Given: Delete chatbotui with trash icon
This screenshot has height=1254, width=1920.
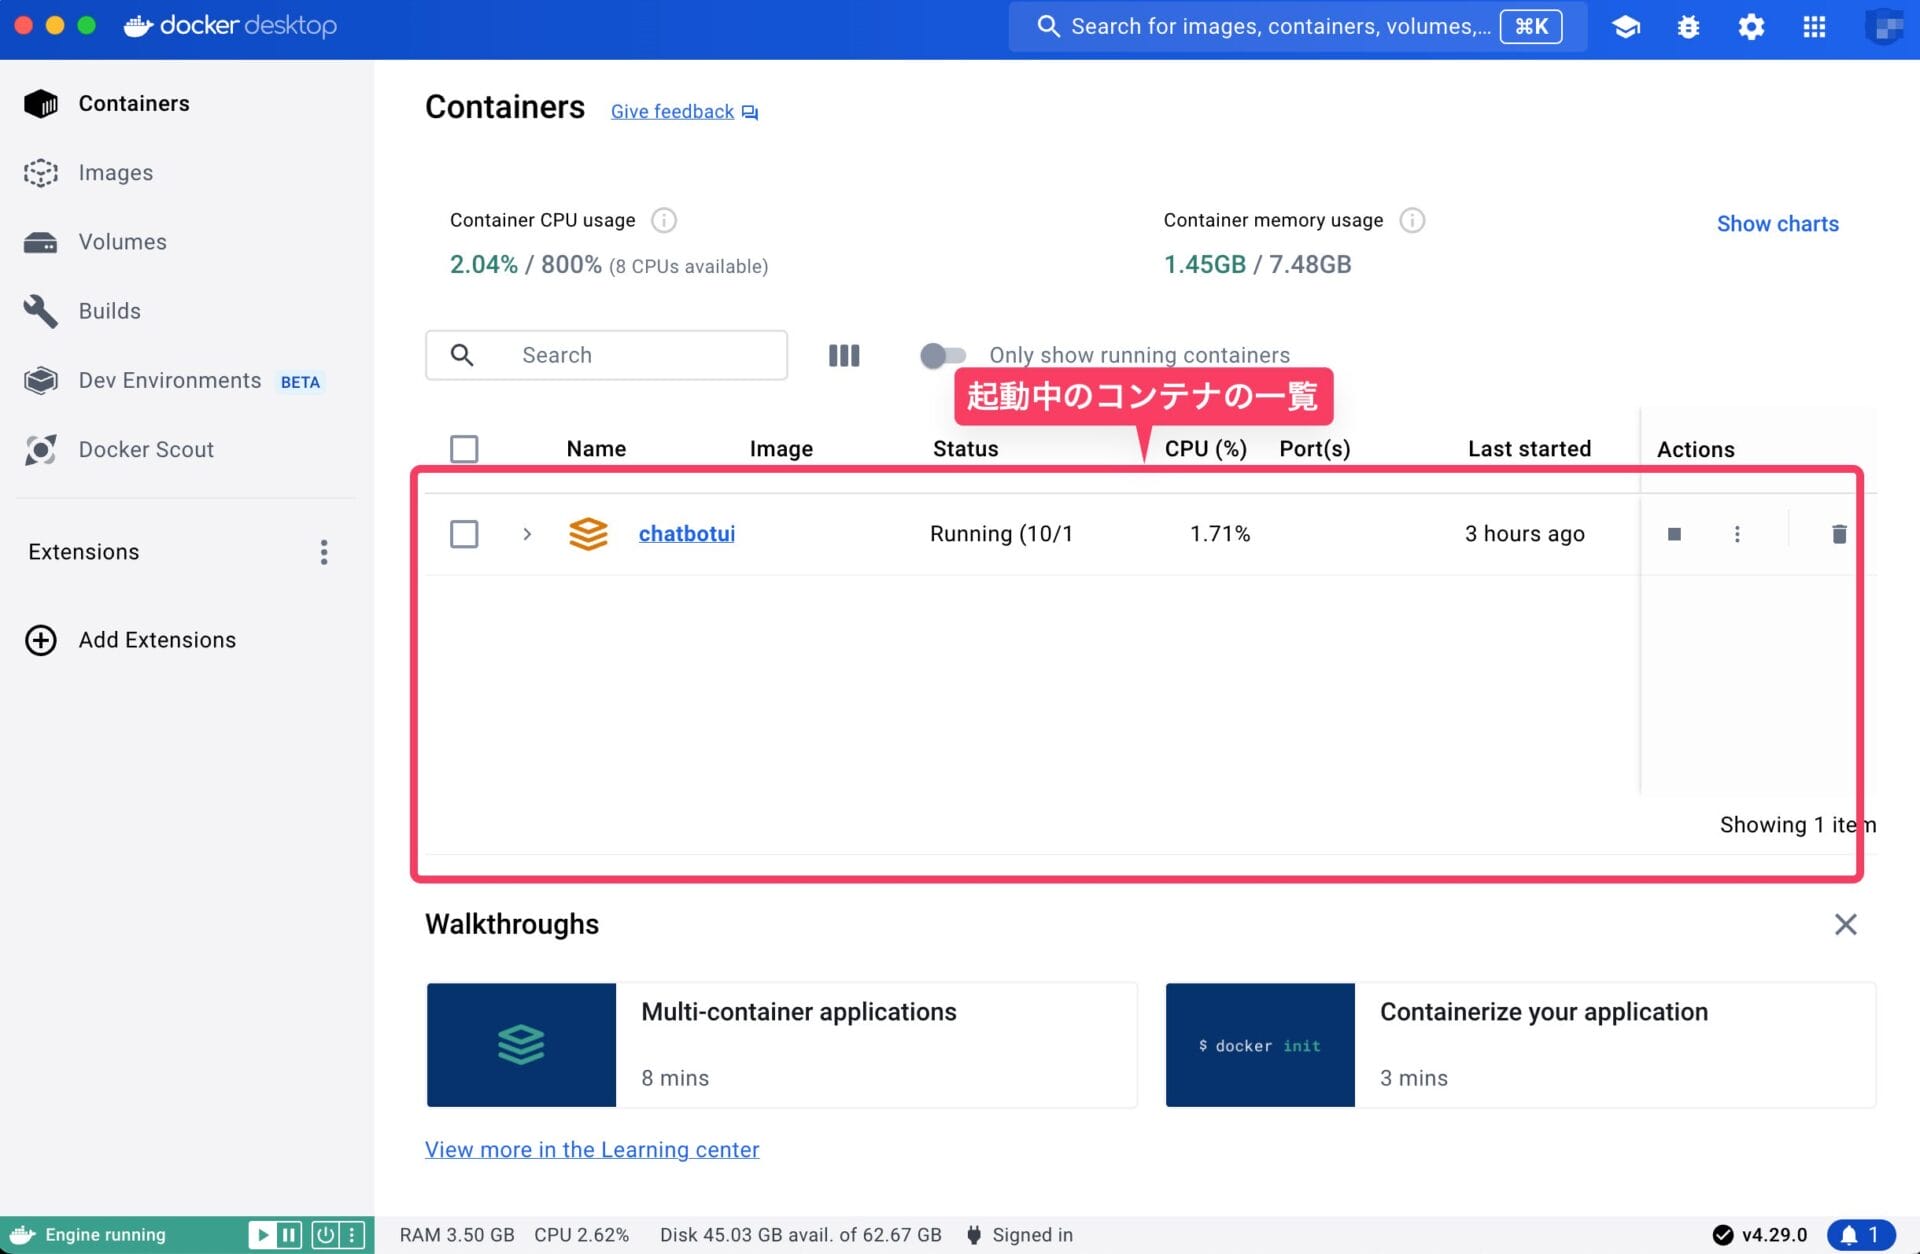Looking at the screenshot, I should pyautogui.click(x=1838, y=534).
